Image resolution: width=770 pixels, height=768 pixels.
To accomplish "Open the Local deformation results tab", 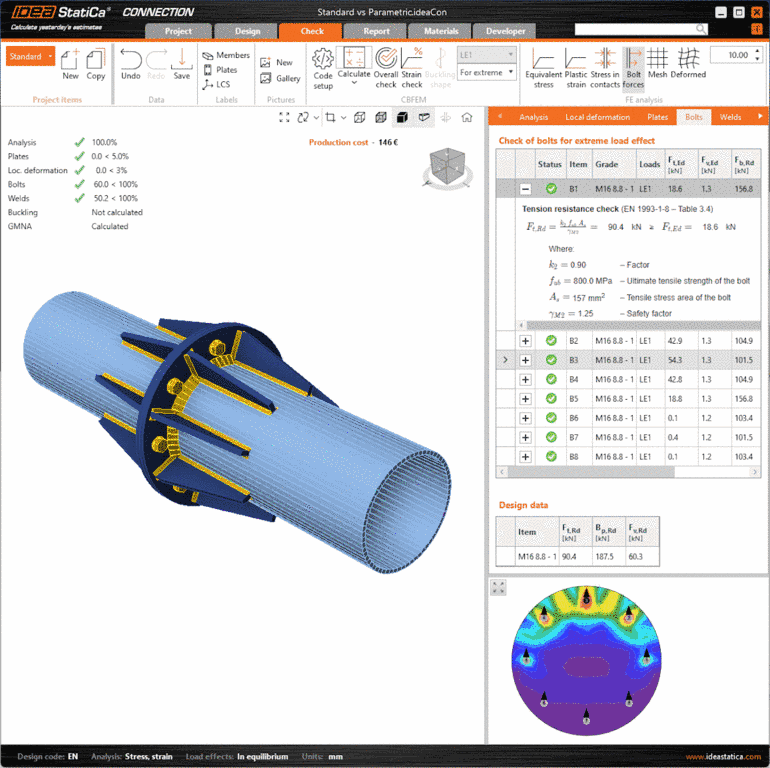I will (597, 117).
